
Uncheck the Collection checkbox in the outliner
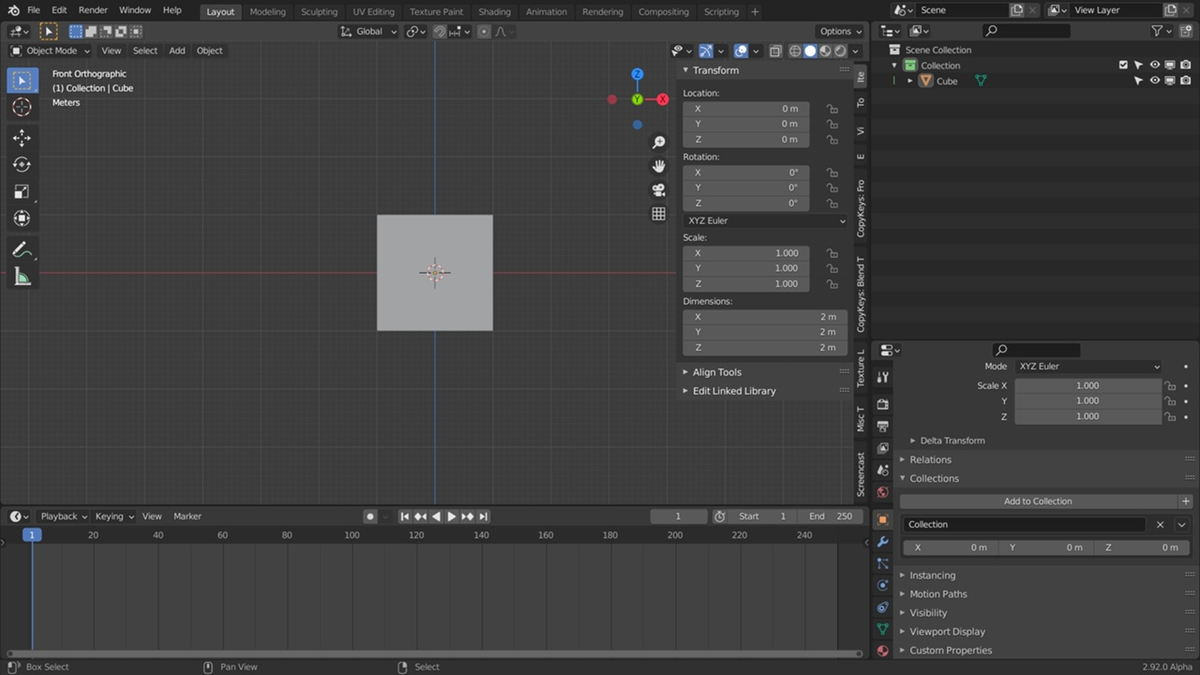click(x=1124, y=65)
